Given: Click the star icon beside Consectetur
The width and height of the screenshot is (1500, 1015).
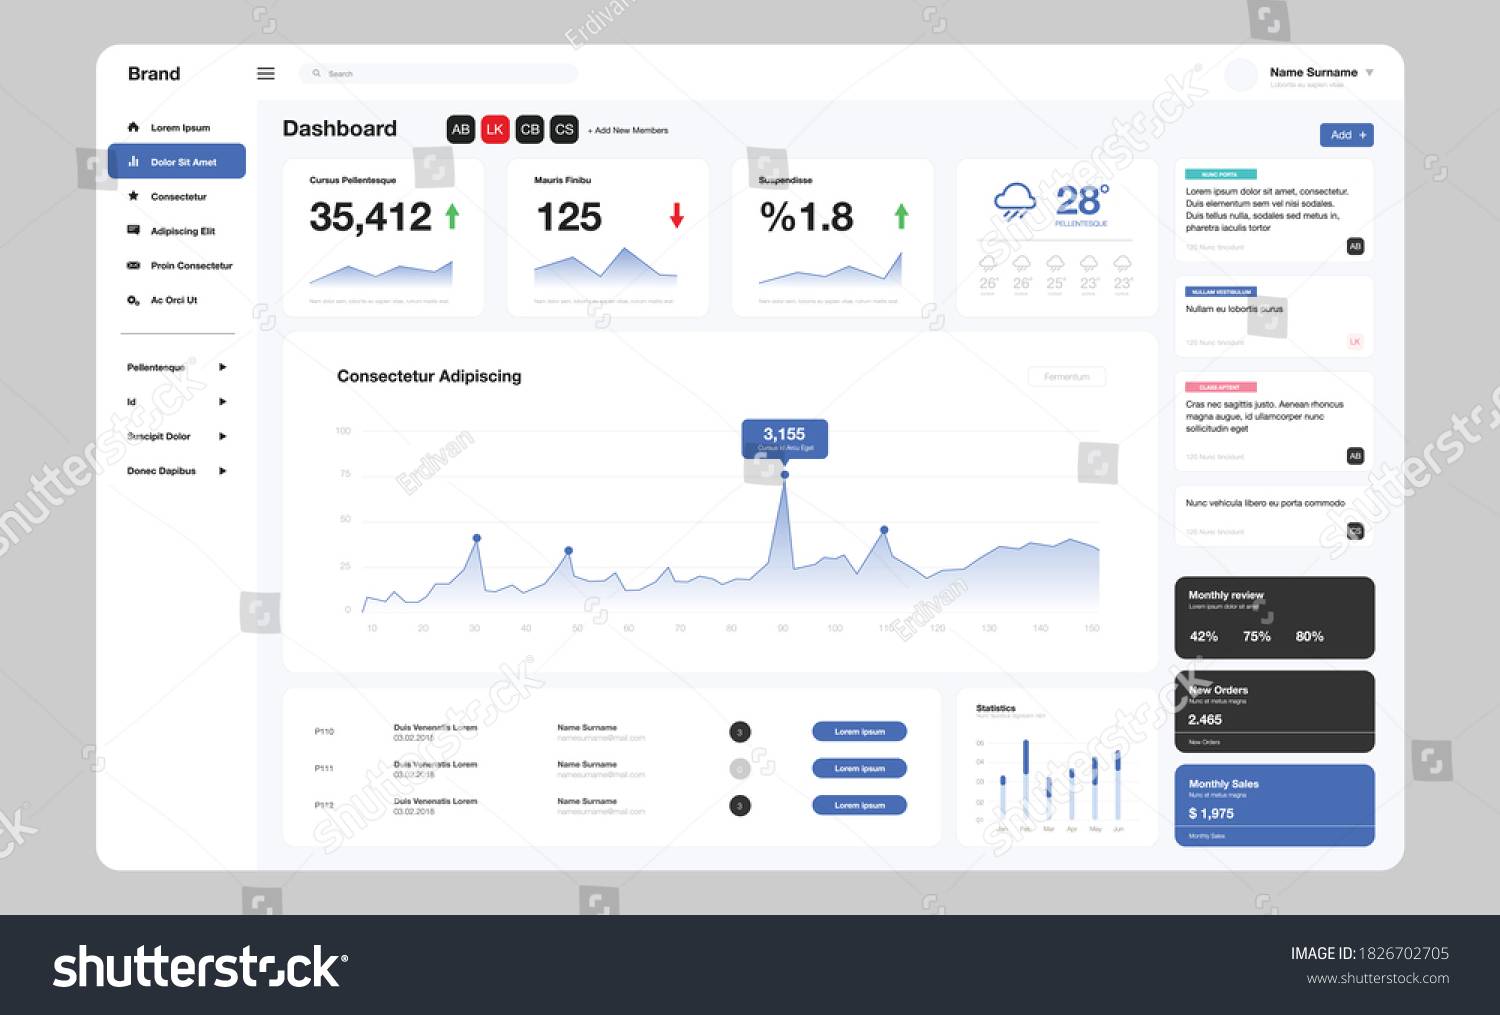Looking at the screenshot, I should pos(133,196).
